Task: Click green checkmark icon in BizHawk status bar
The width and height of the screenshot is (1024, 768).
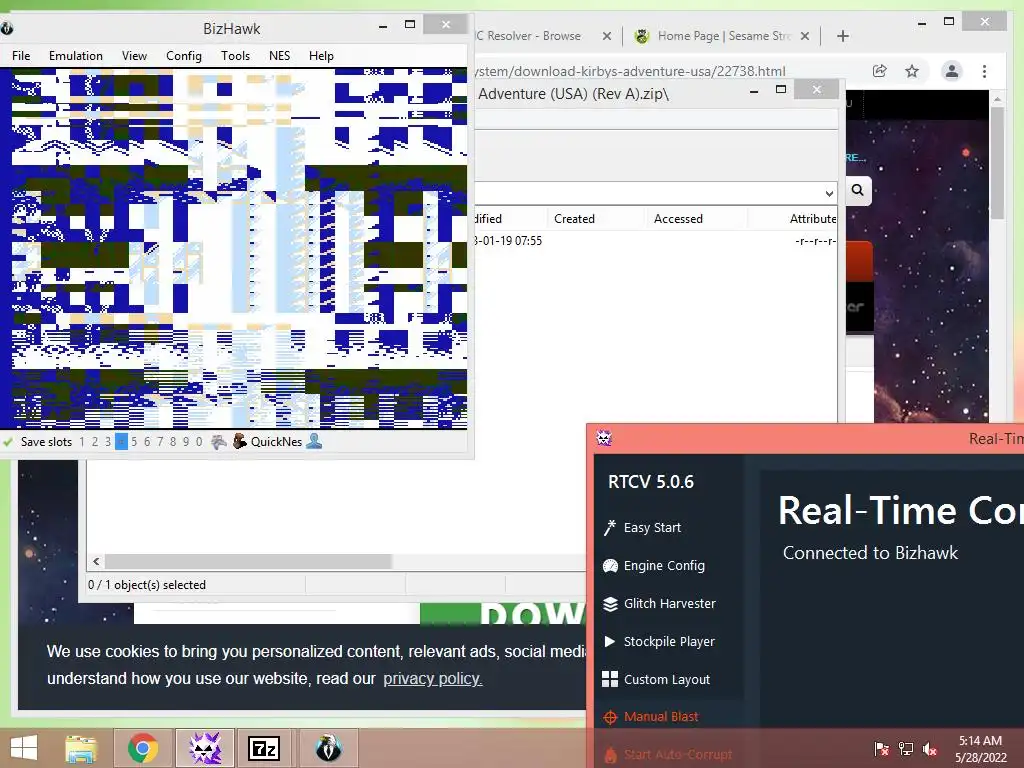Action: pyautogui.click(x=8, y=441)
